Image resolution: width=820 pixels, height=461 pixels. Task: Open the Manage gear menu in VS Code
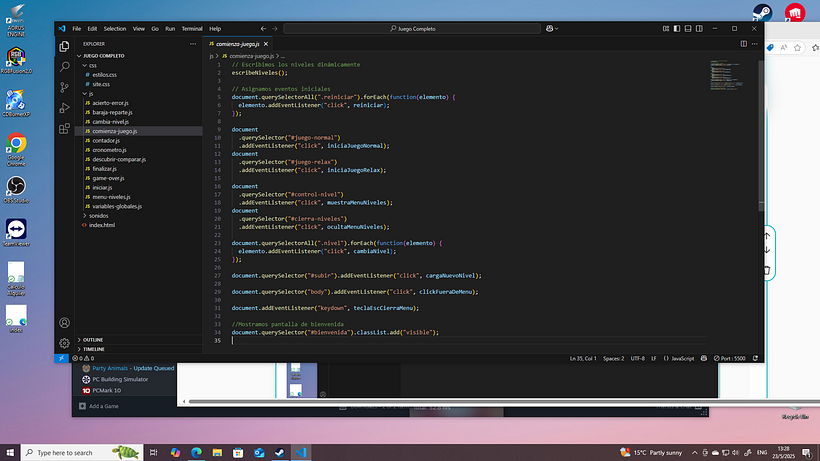click(64, 343)
